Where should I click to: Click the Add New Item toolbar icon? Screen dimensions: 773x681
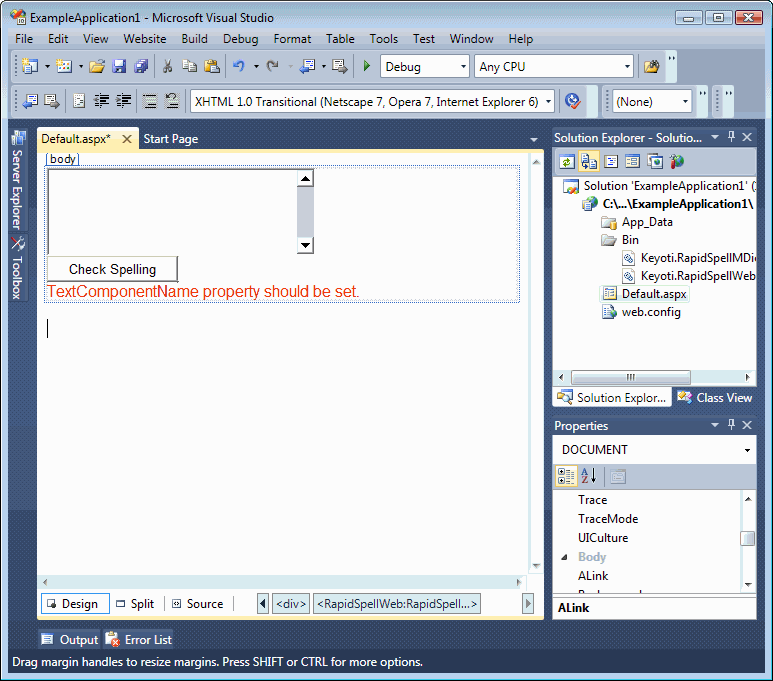pos(64,66)
